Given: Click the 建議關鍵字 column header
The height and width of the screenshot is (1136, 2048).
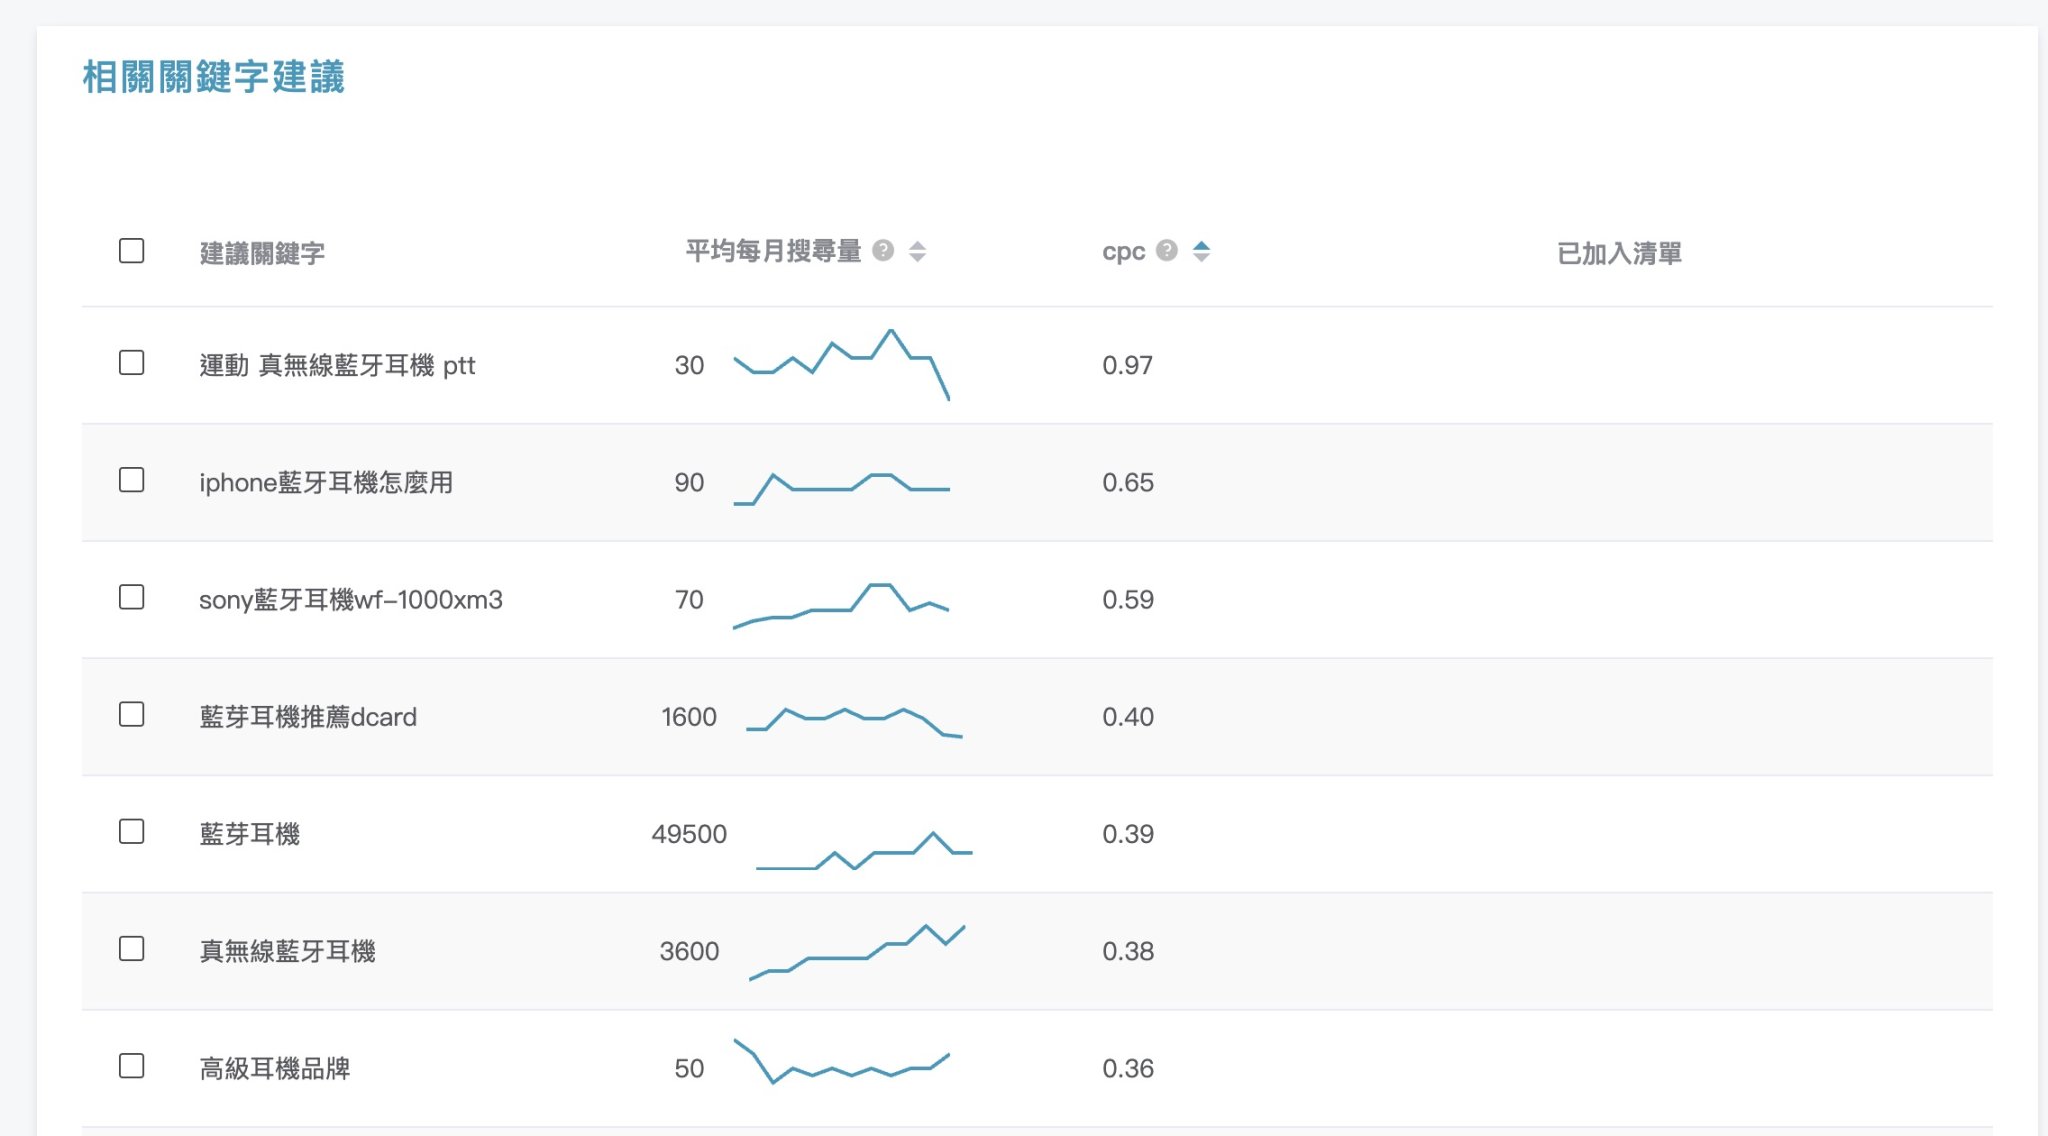Looking at the screenshot, I should click(262, 253).
